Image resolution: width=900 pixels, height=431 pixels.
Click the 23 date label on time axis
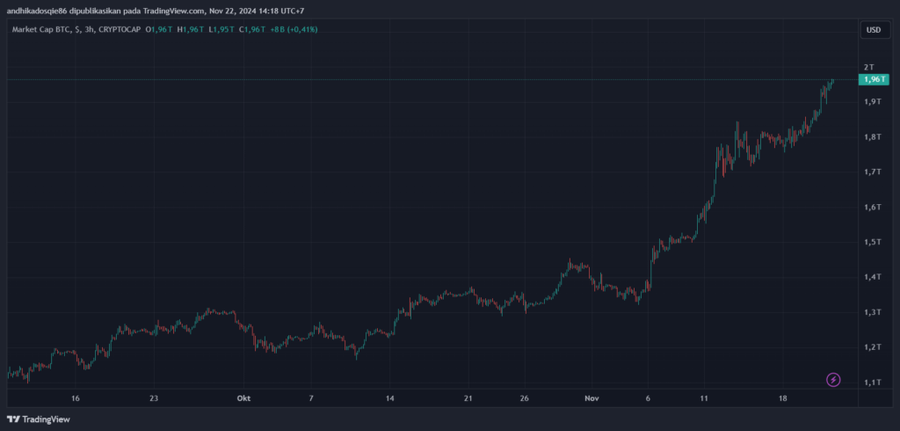(153, 398)
